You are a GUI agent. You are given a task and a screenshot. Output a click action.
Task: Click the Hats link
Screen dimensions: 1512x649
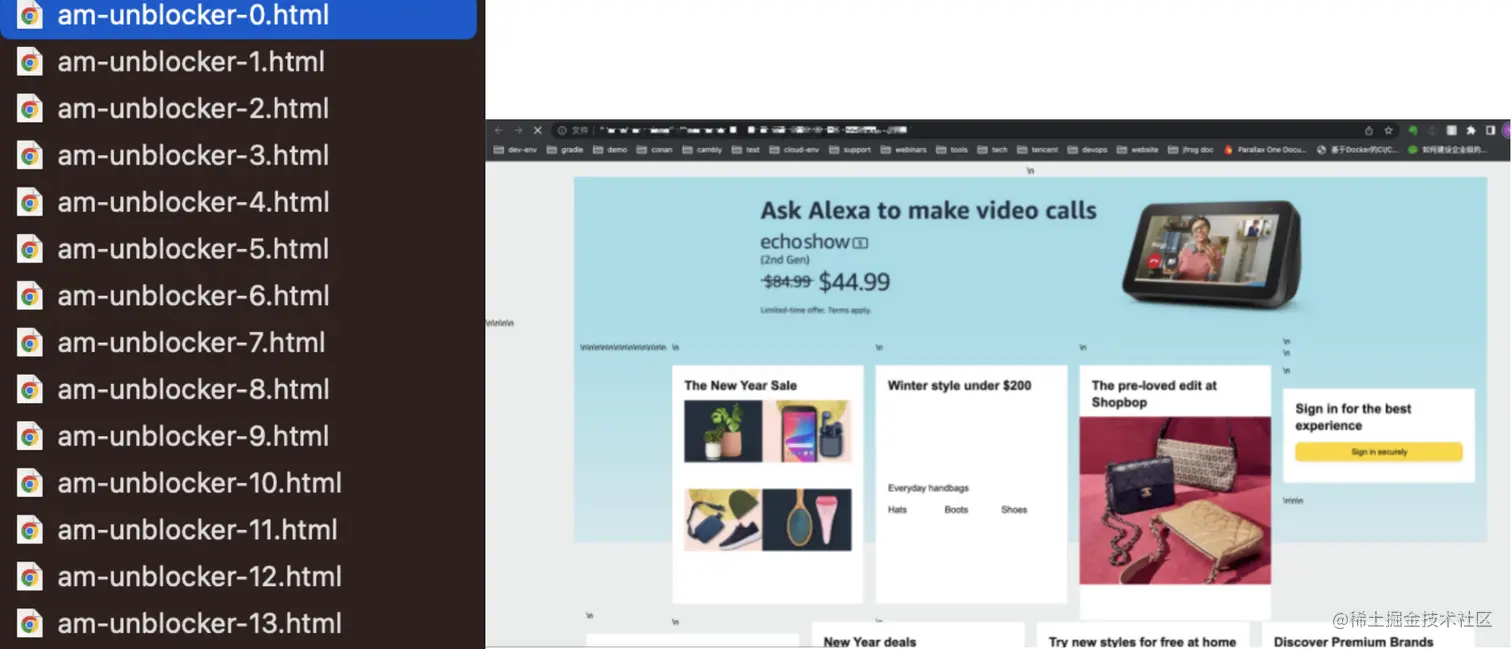(897, 509)
